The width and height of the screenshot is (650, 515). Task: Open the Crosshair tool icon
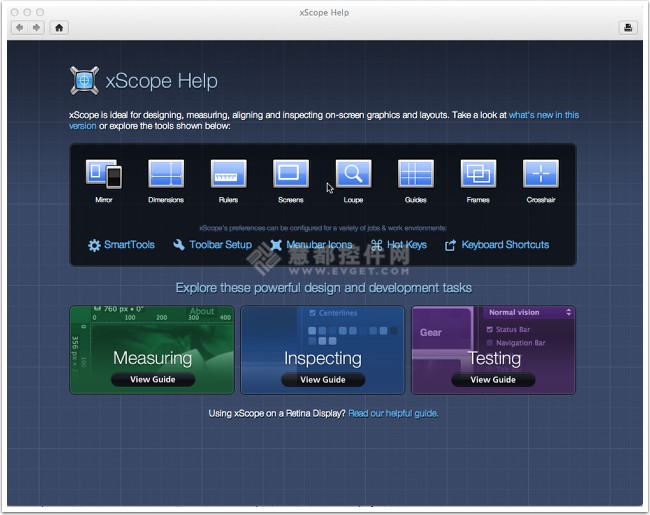[541, 174]
